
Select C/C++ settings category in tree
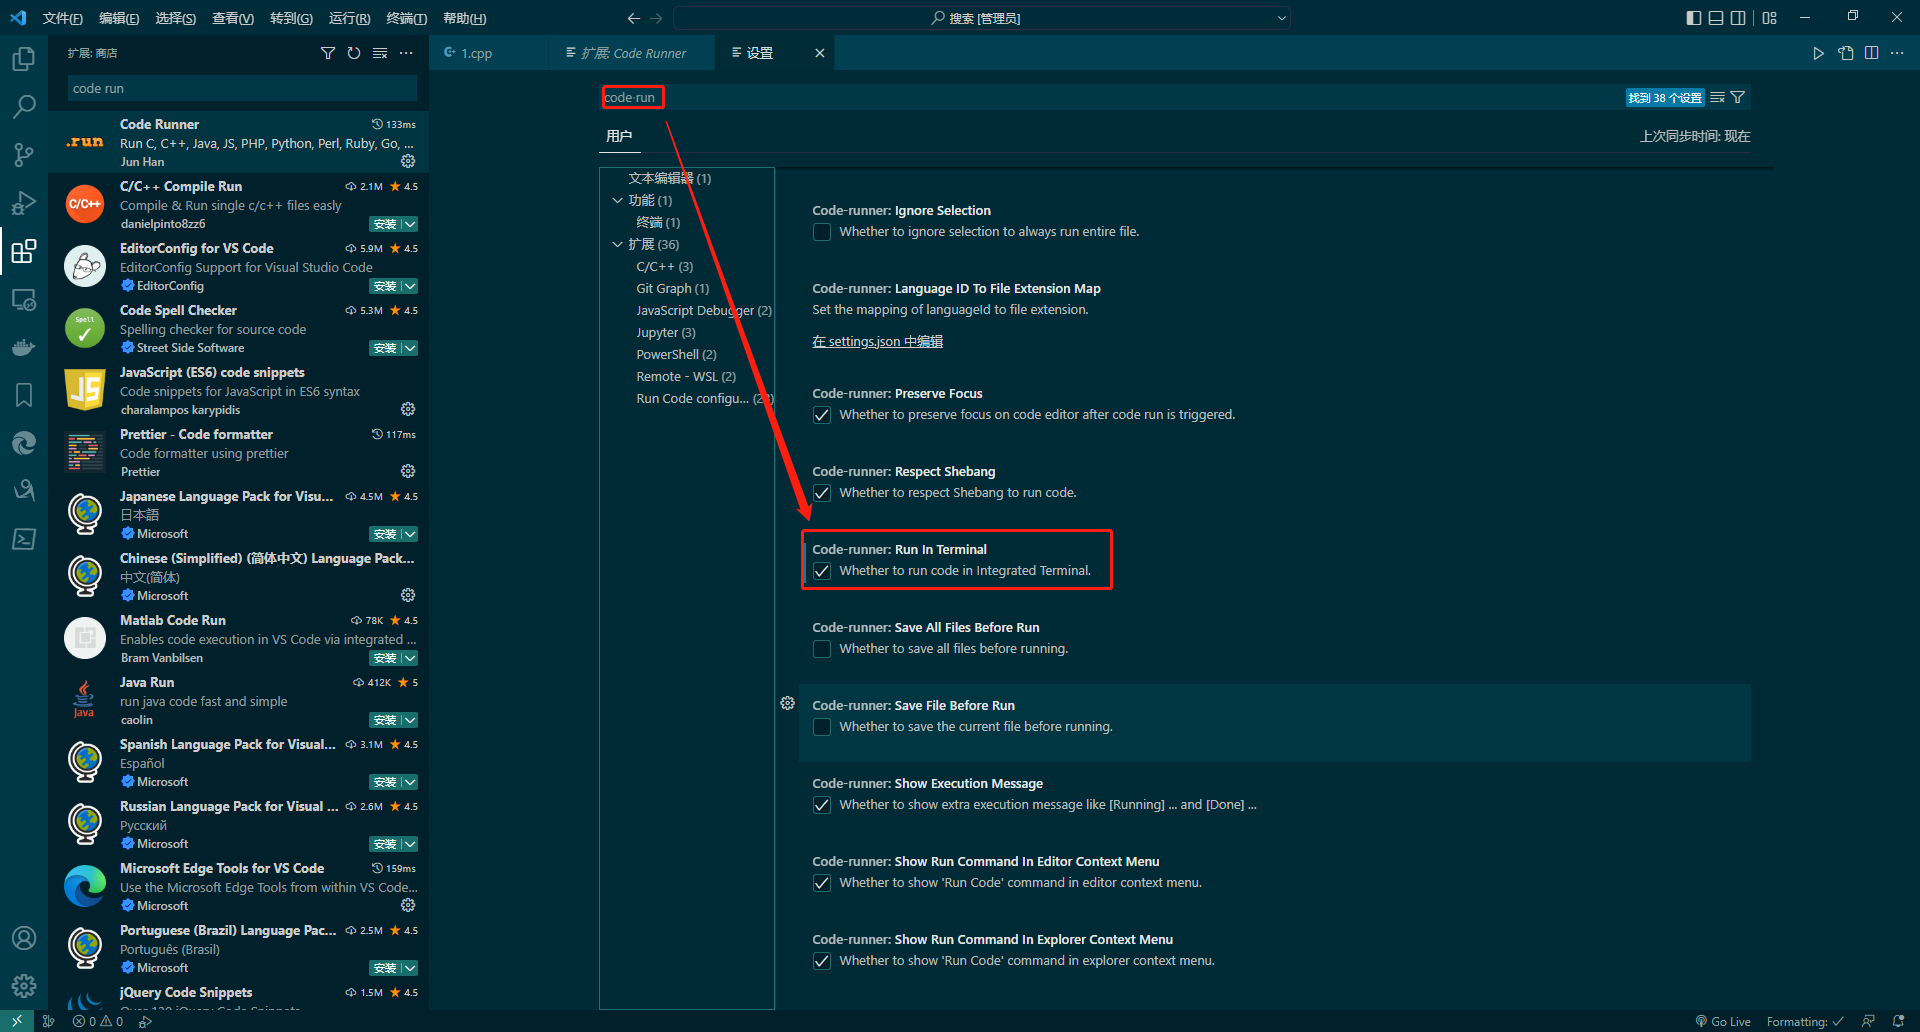pyautogui.click(x=664, y=266)
